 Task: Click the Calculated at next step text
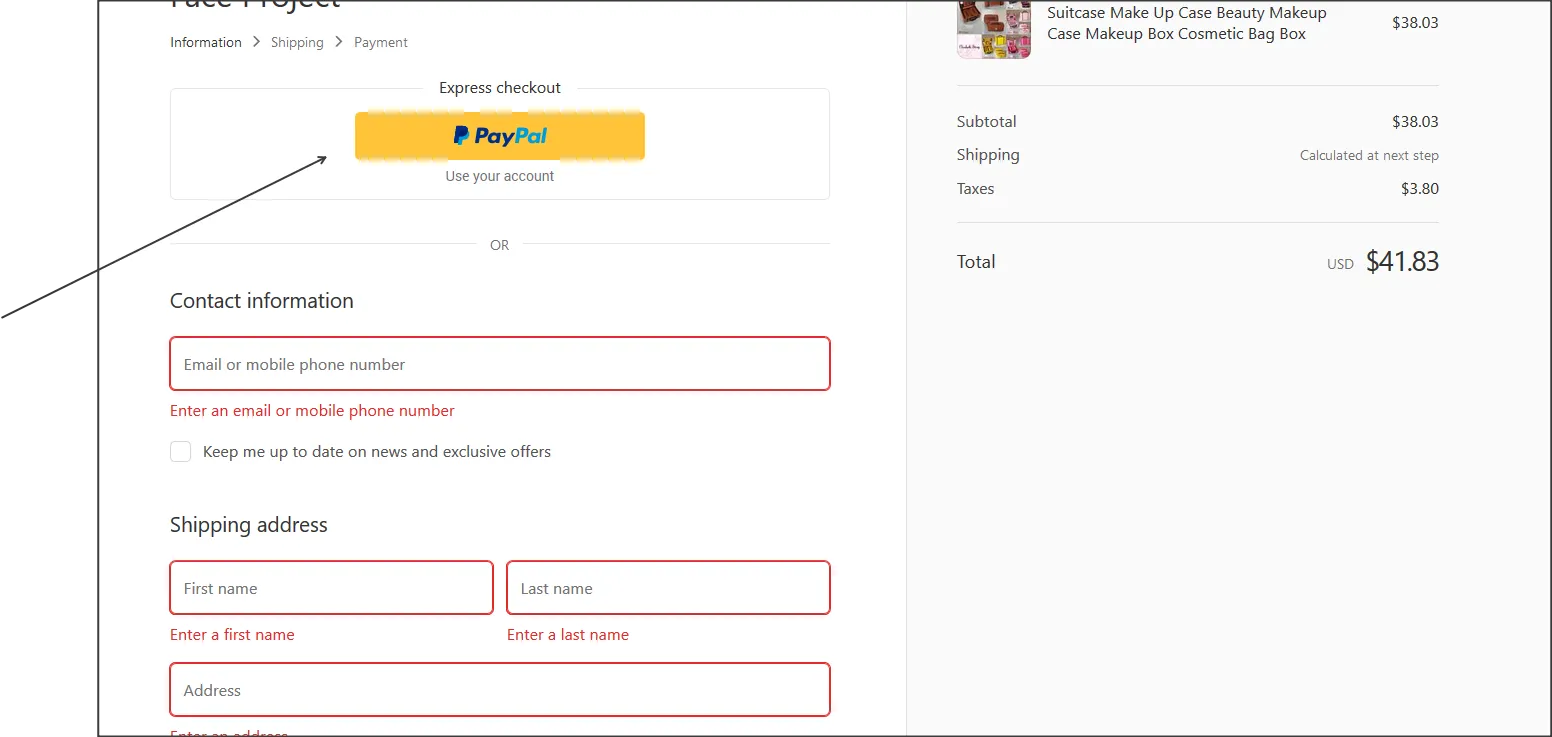pos(1369,155)
